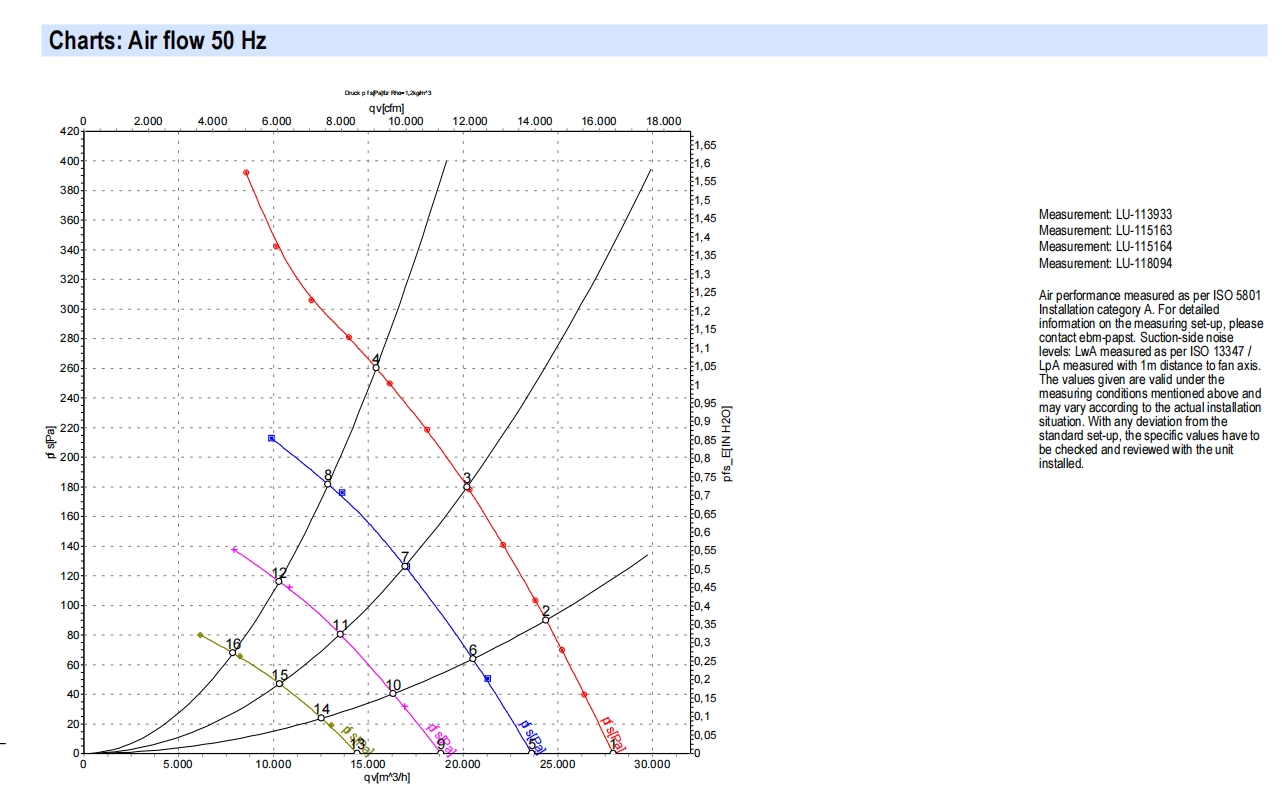The width and height of the screenshot is (1282, 797).
Task: Click the '1,05' tick on the IN H2O axis
Action: pos(704,367)
